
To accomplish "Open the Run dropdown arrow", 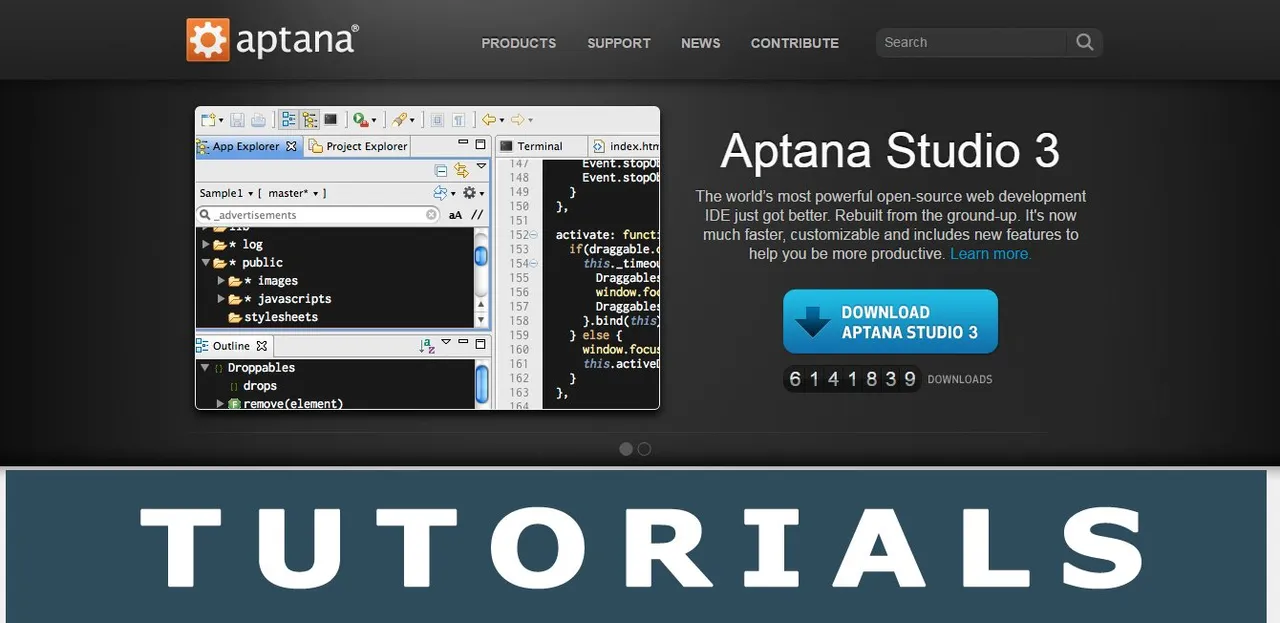I will 374,121.
